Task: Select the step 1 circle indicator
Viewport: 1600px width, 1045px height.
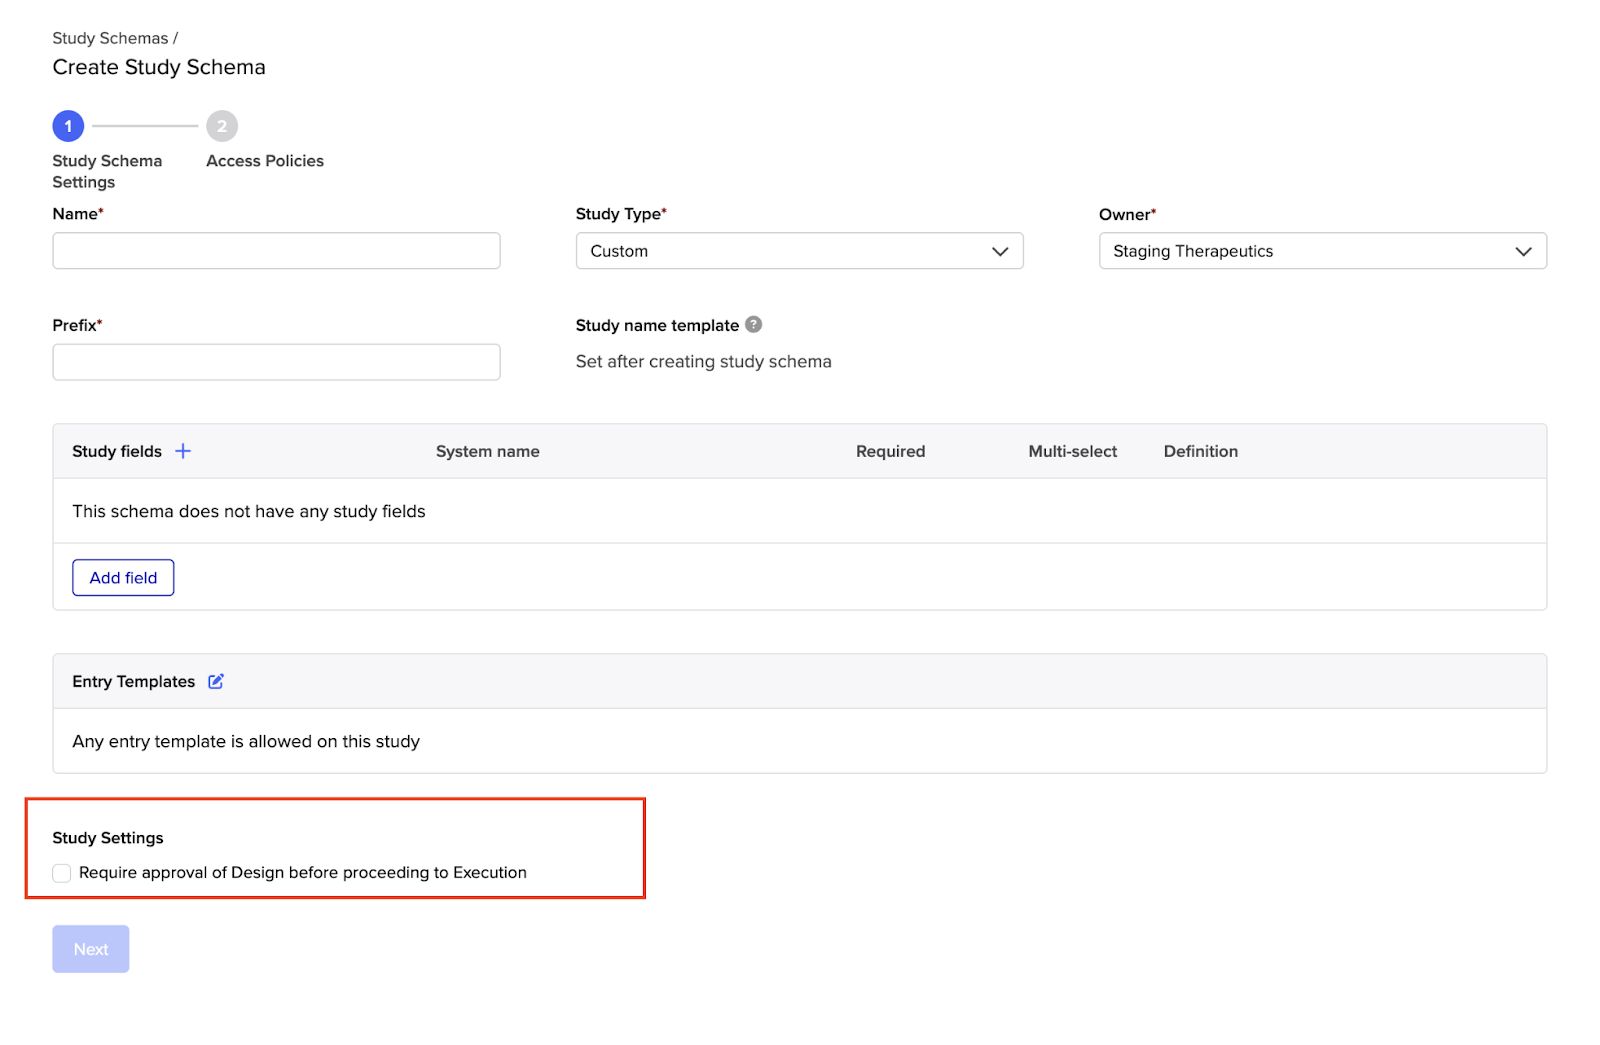Action: point(68,126)
